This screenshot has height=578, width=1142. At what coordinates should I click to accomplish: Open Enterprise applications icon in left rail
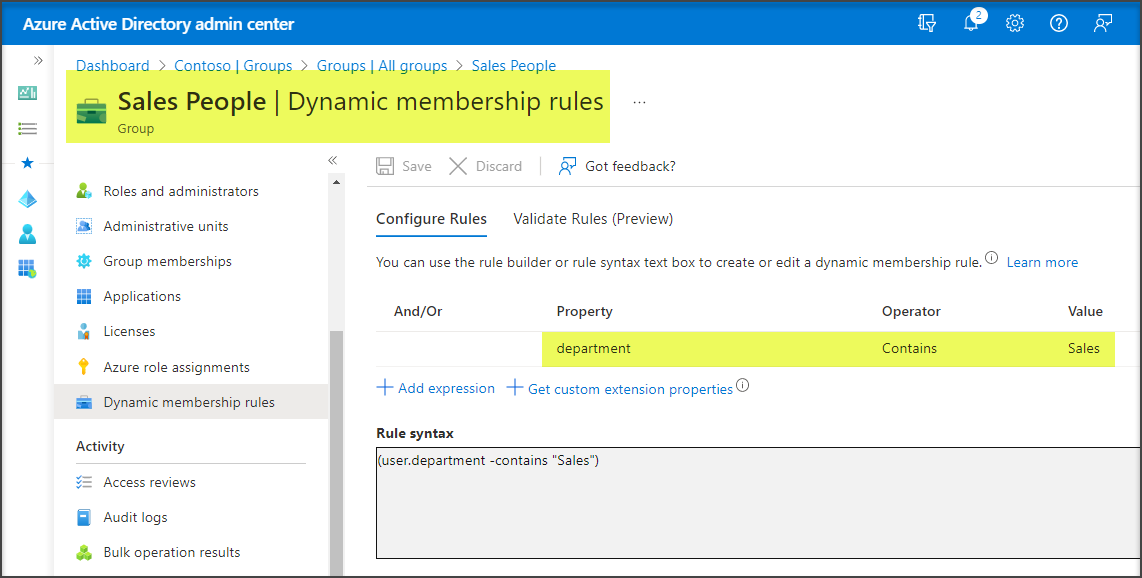[27, 268]
